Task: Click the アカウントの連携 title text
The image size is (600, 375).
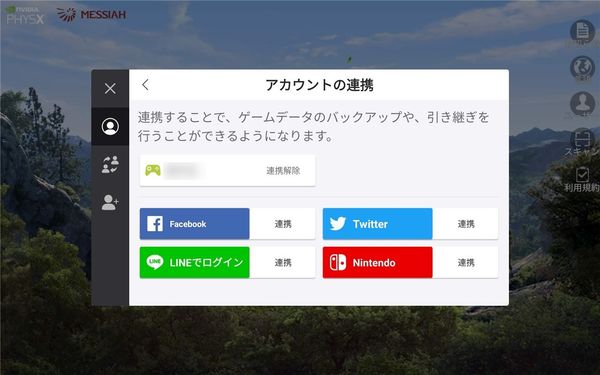Action: (319, 85)
